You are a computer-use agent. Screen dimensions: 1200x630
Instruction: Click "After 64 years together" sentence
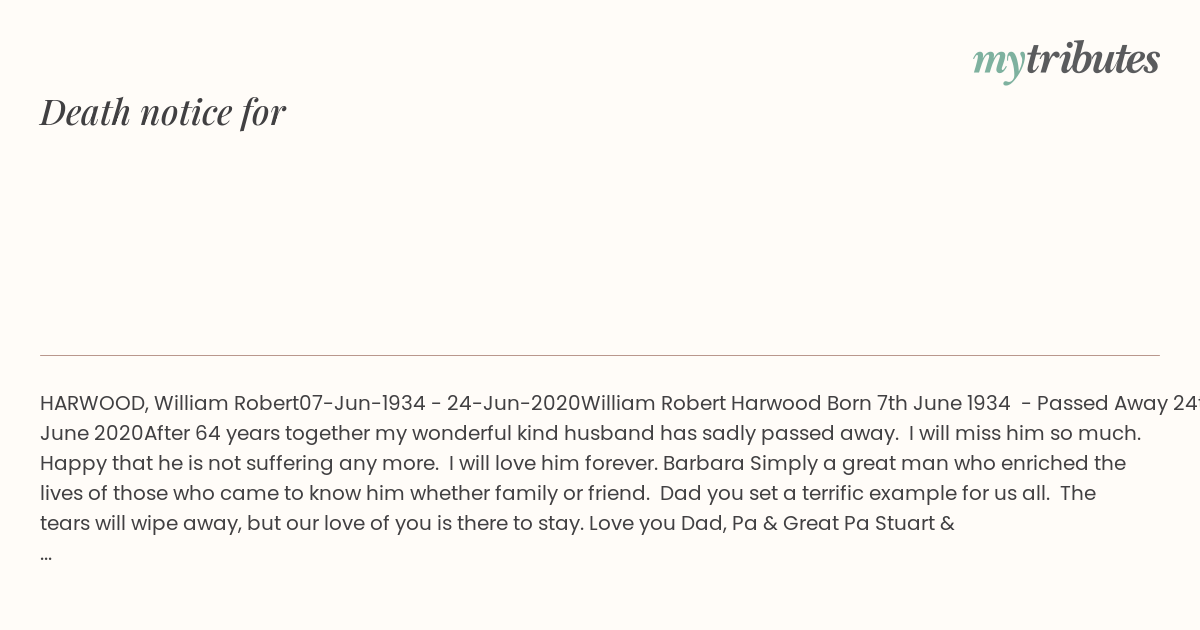258,434
